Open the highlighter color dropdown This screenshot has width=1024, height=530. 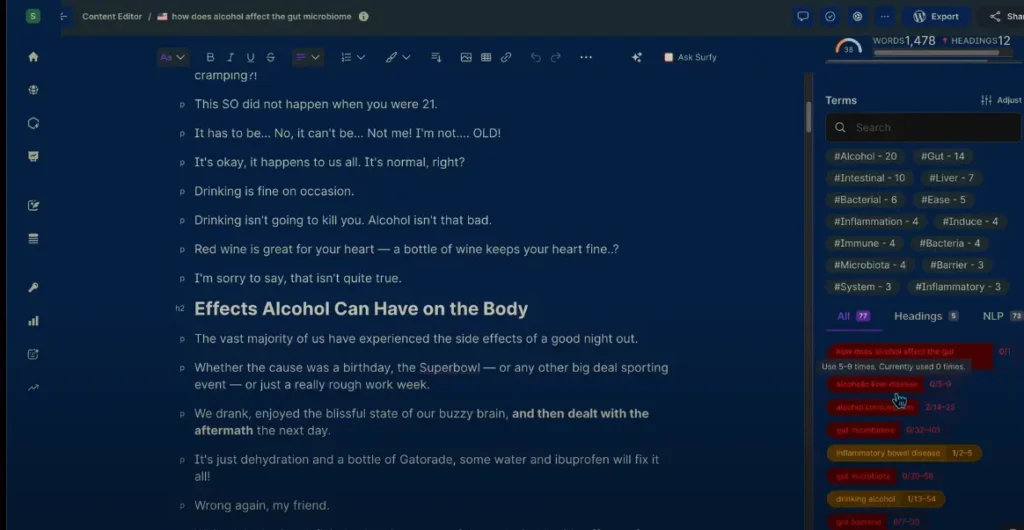pos(398,57)
